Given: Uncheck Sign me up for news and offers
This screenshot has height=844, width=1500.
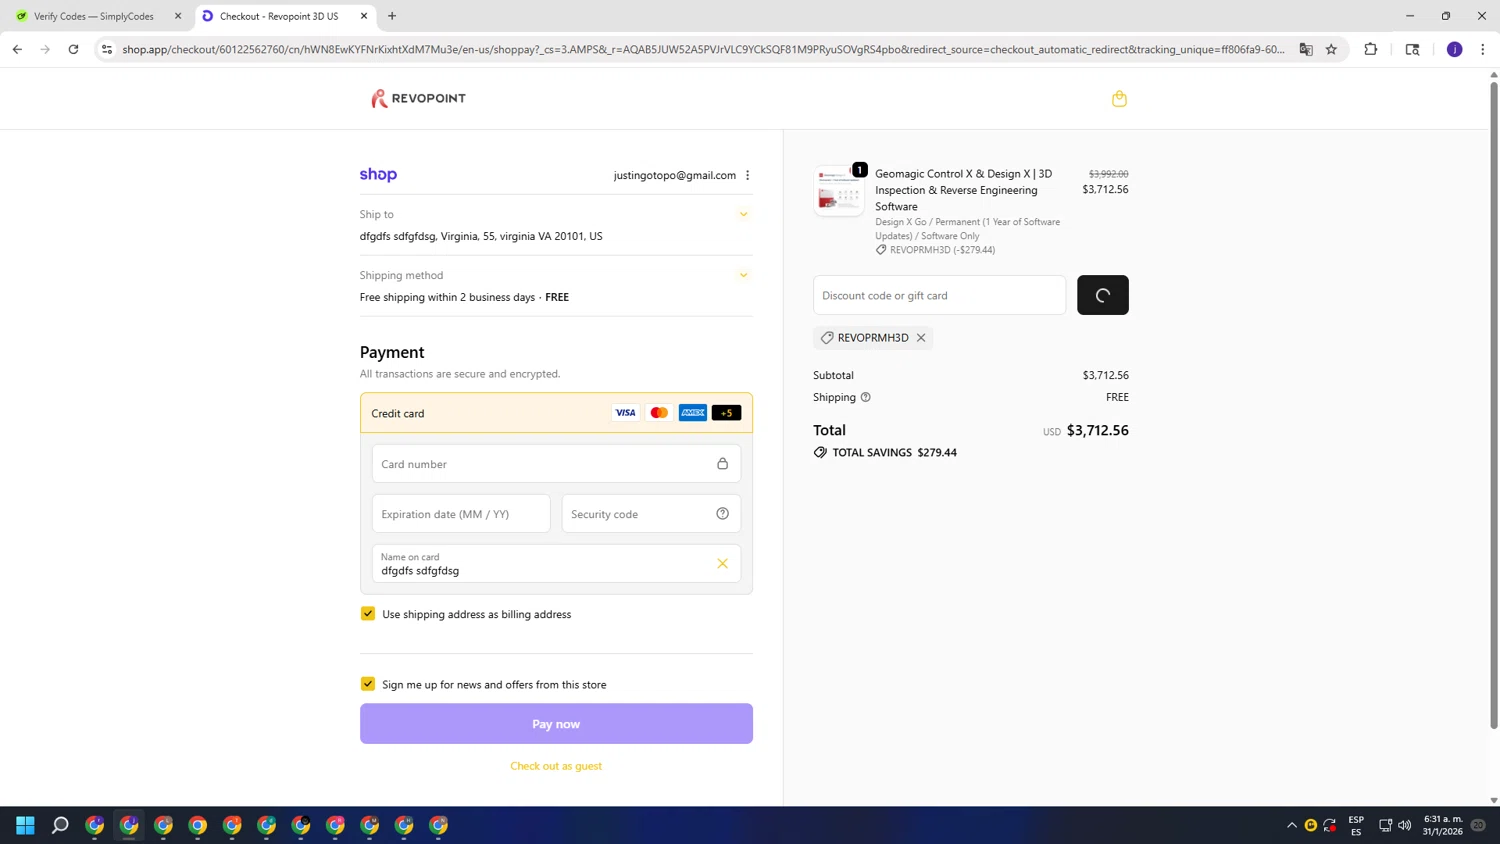Looking at the screenshot, I should coord(368,684).
